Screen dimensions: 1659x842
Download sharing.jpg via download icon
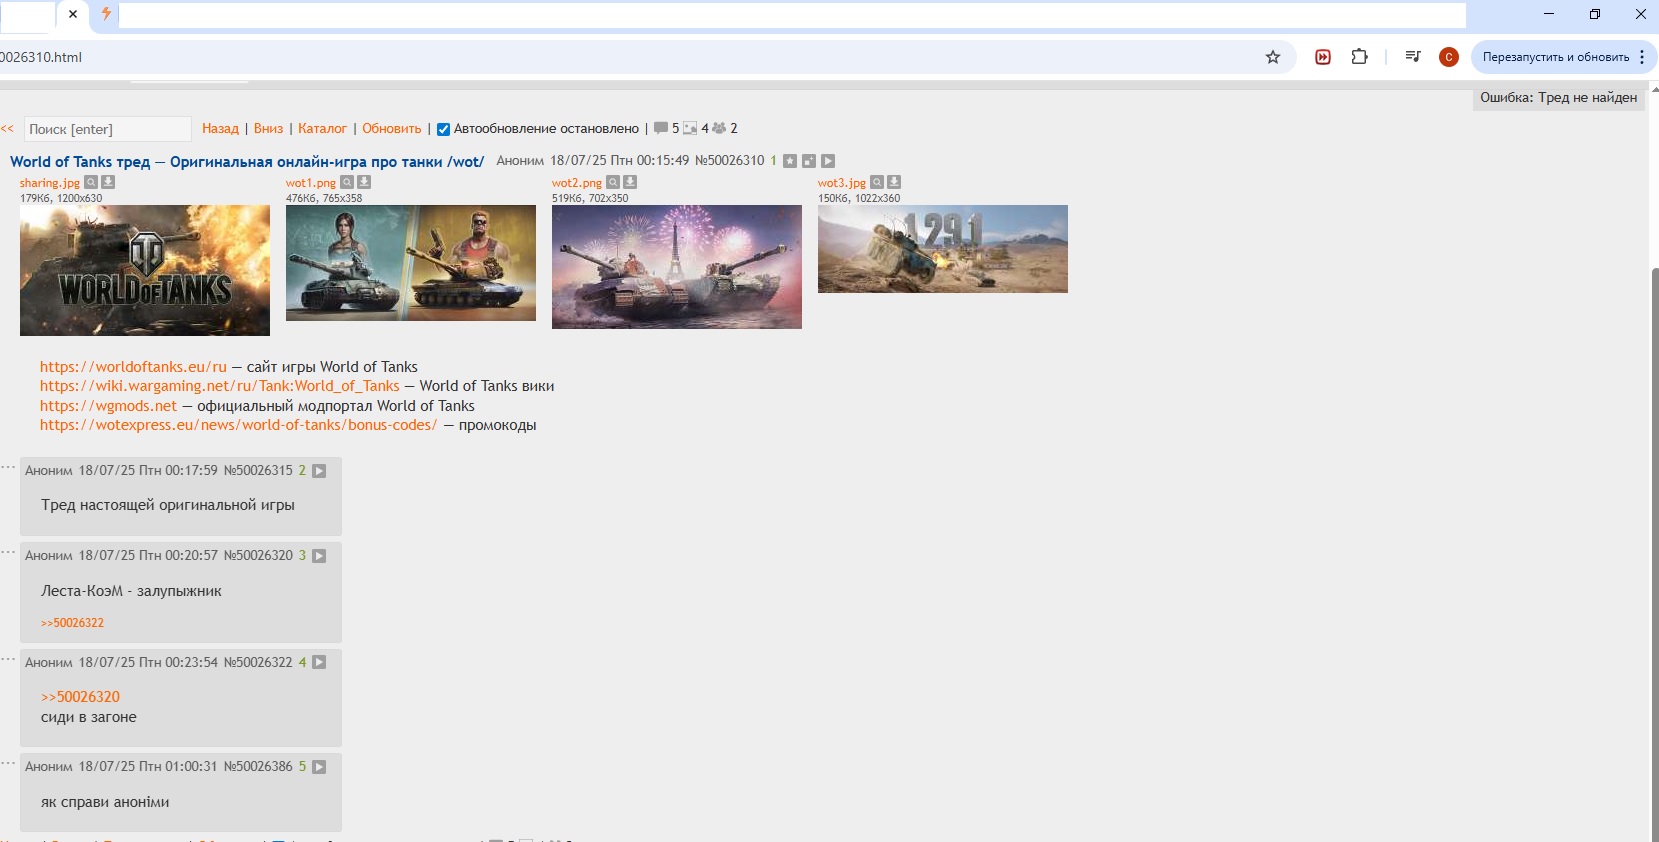(x=108, y=182)
